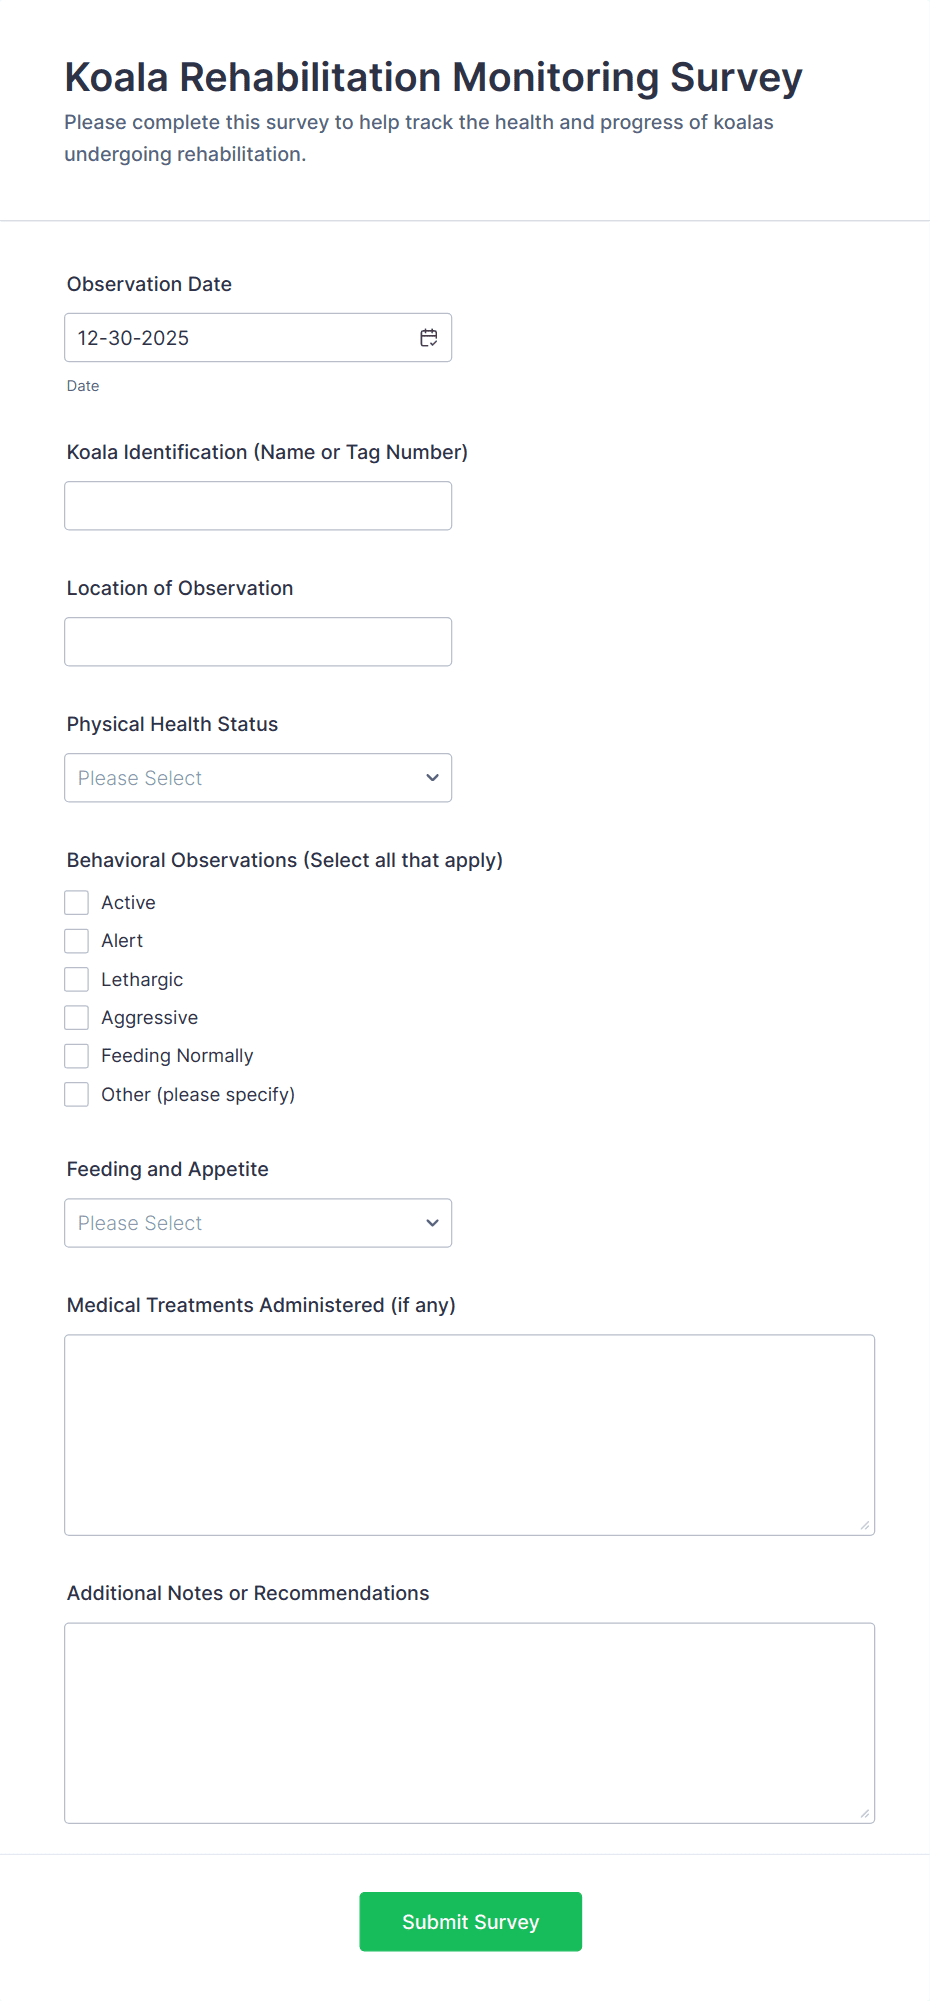
Task: Check the Other (please specify) checkbox
Action: 76,1093
